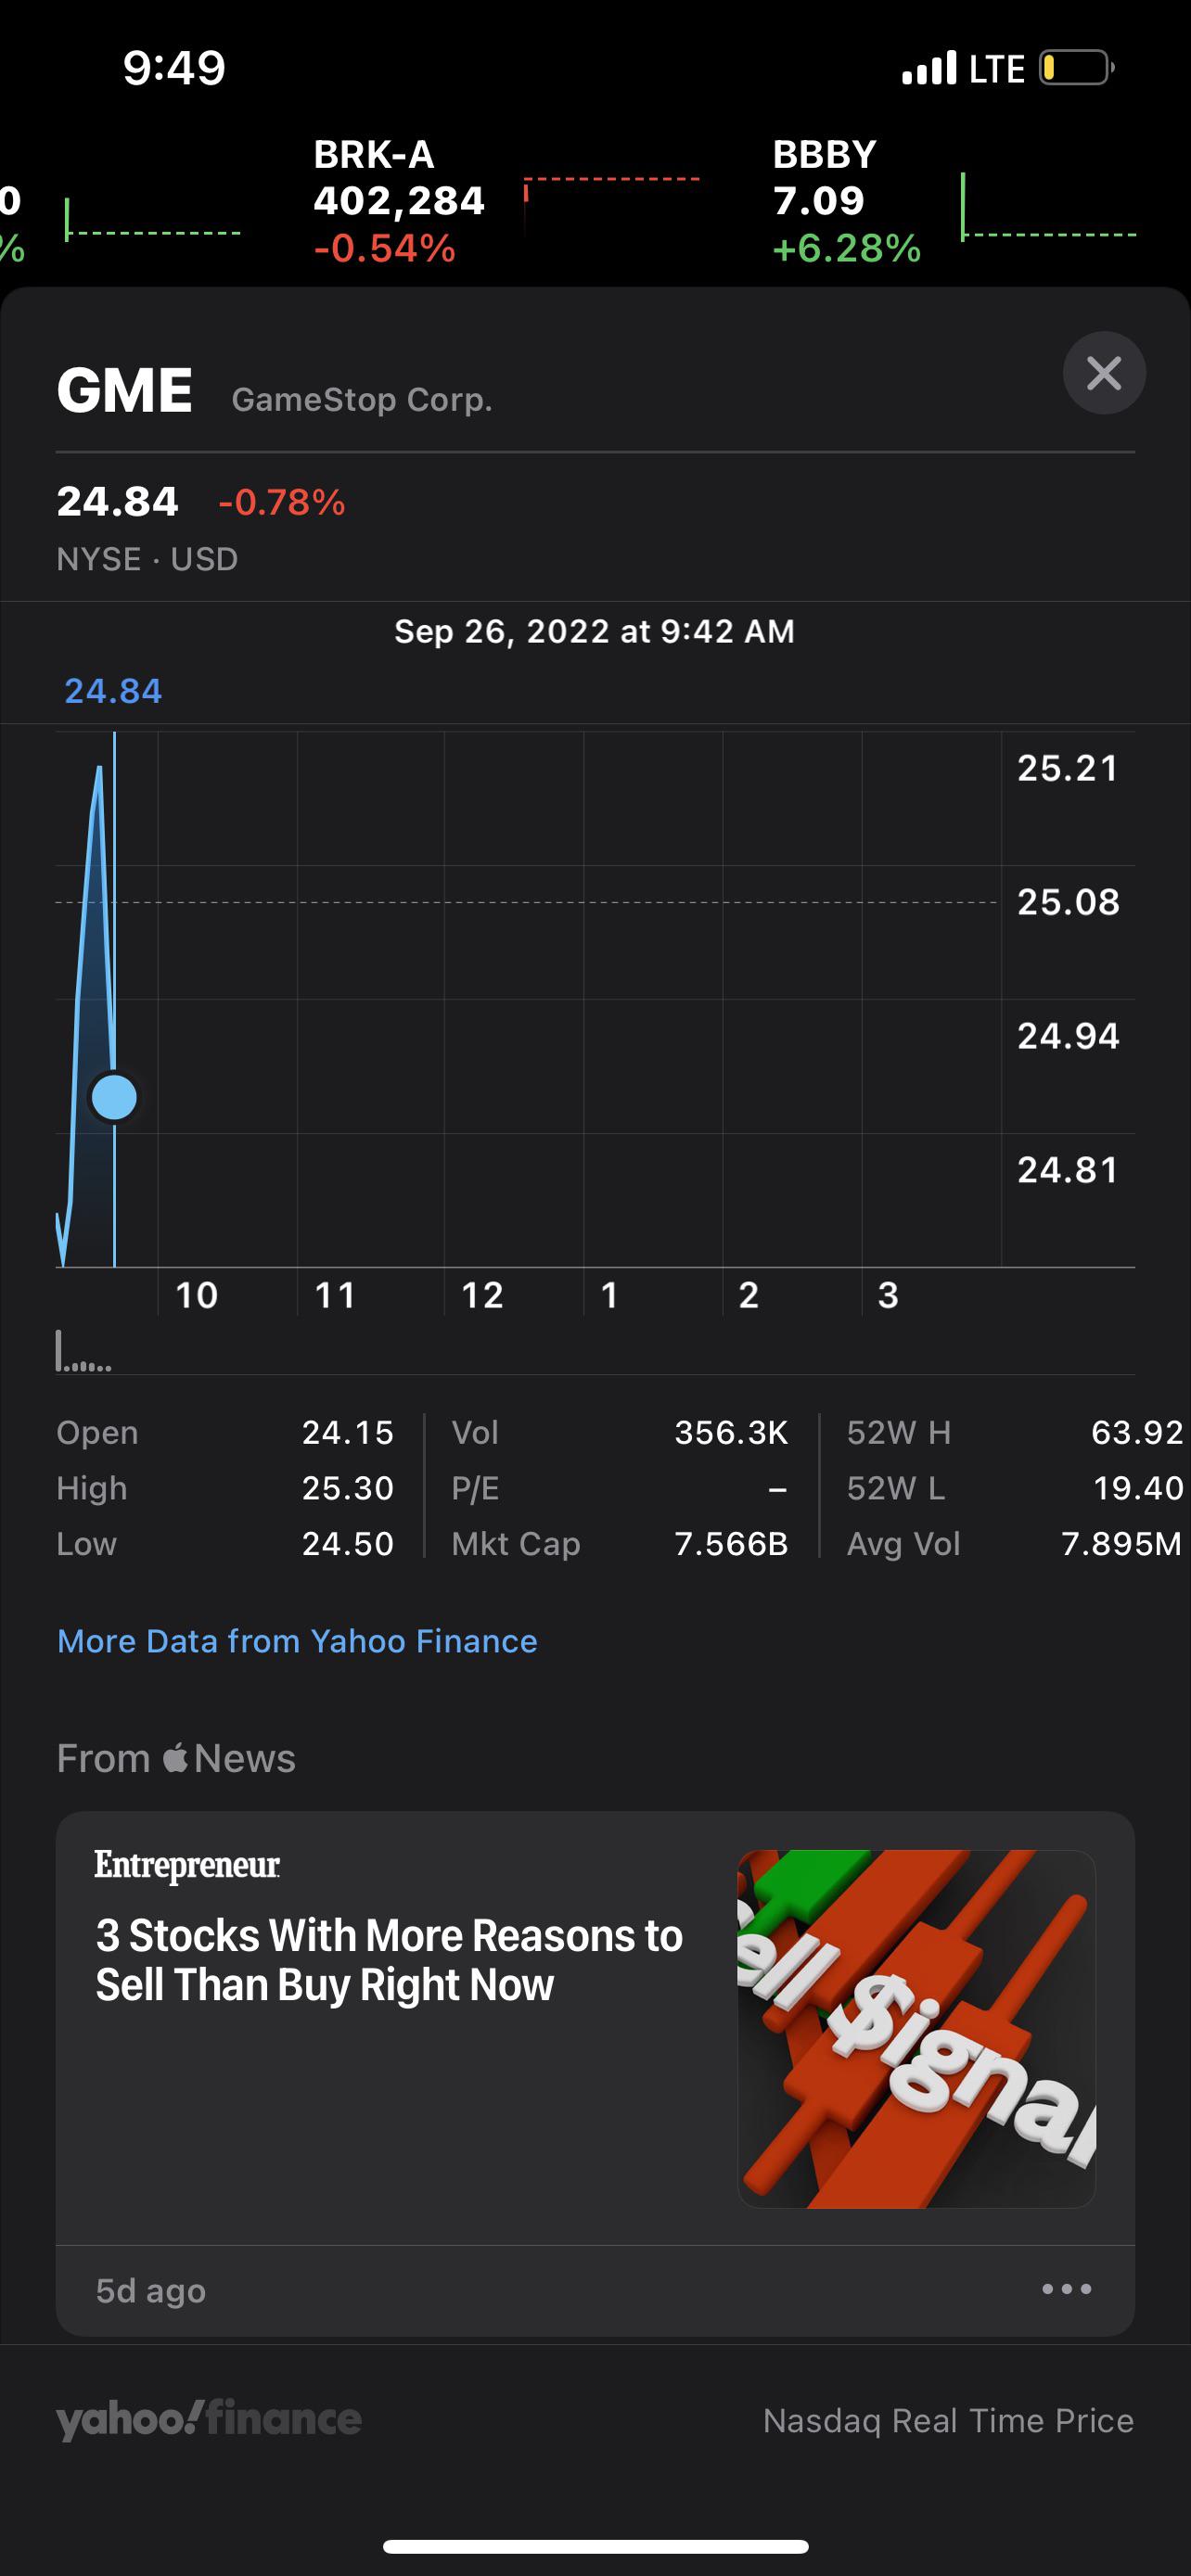Tap the Mkt Cap value 7.566B
Image resolution: width=1191 pixels, height=2576 pixels.
click(731, 1544)
